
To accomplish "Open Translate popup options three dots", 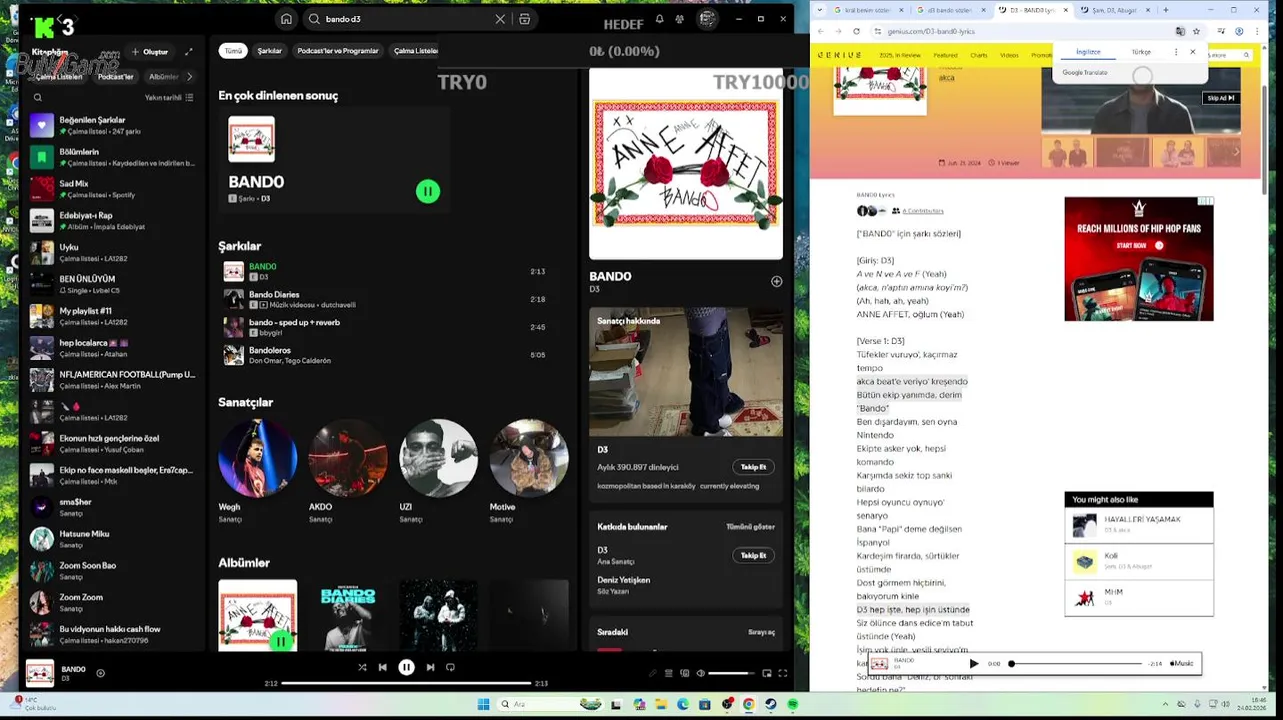I will tap(1175, 52).
